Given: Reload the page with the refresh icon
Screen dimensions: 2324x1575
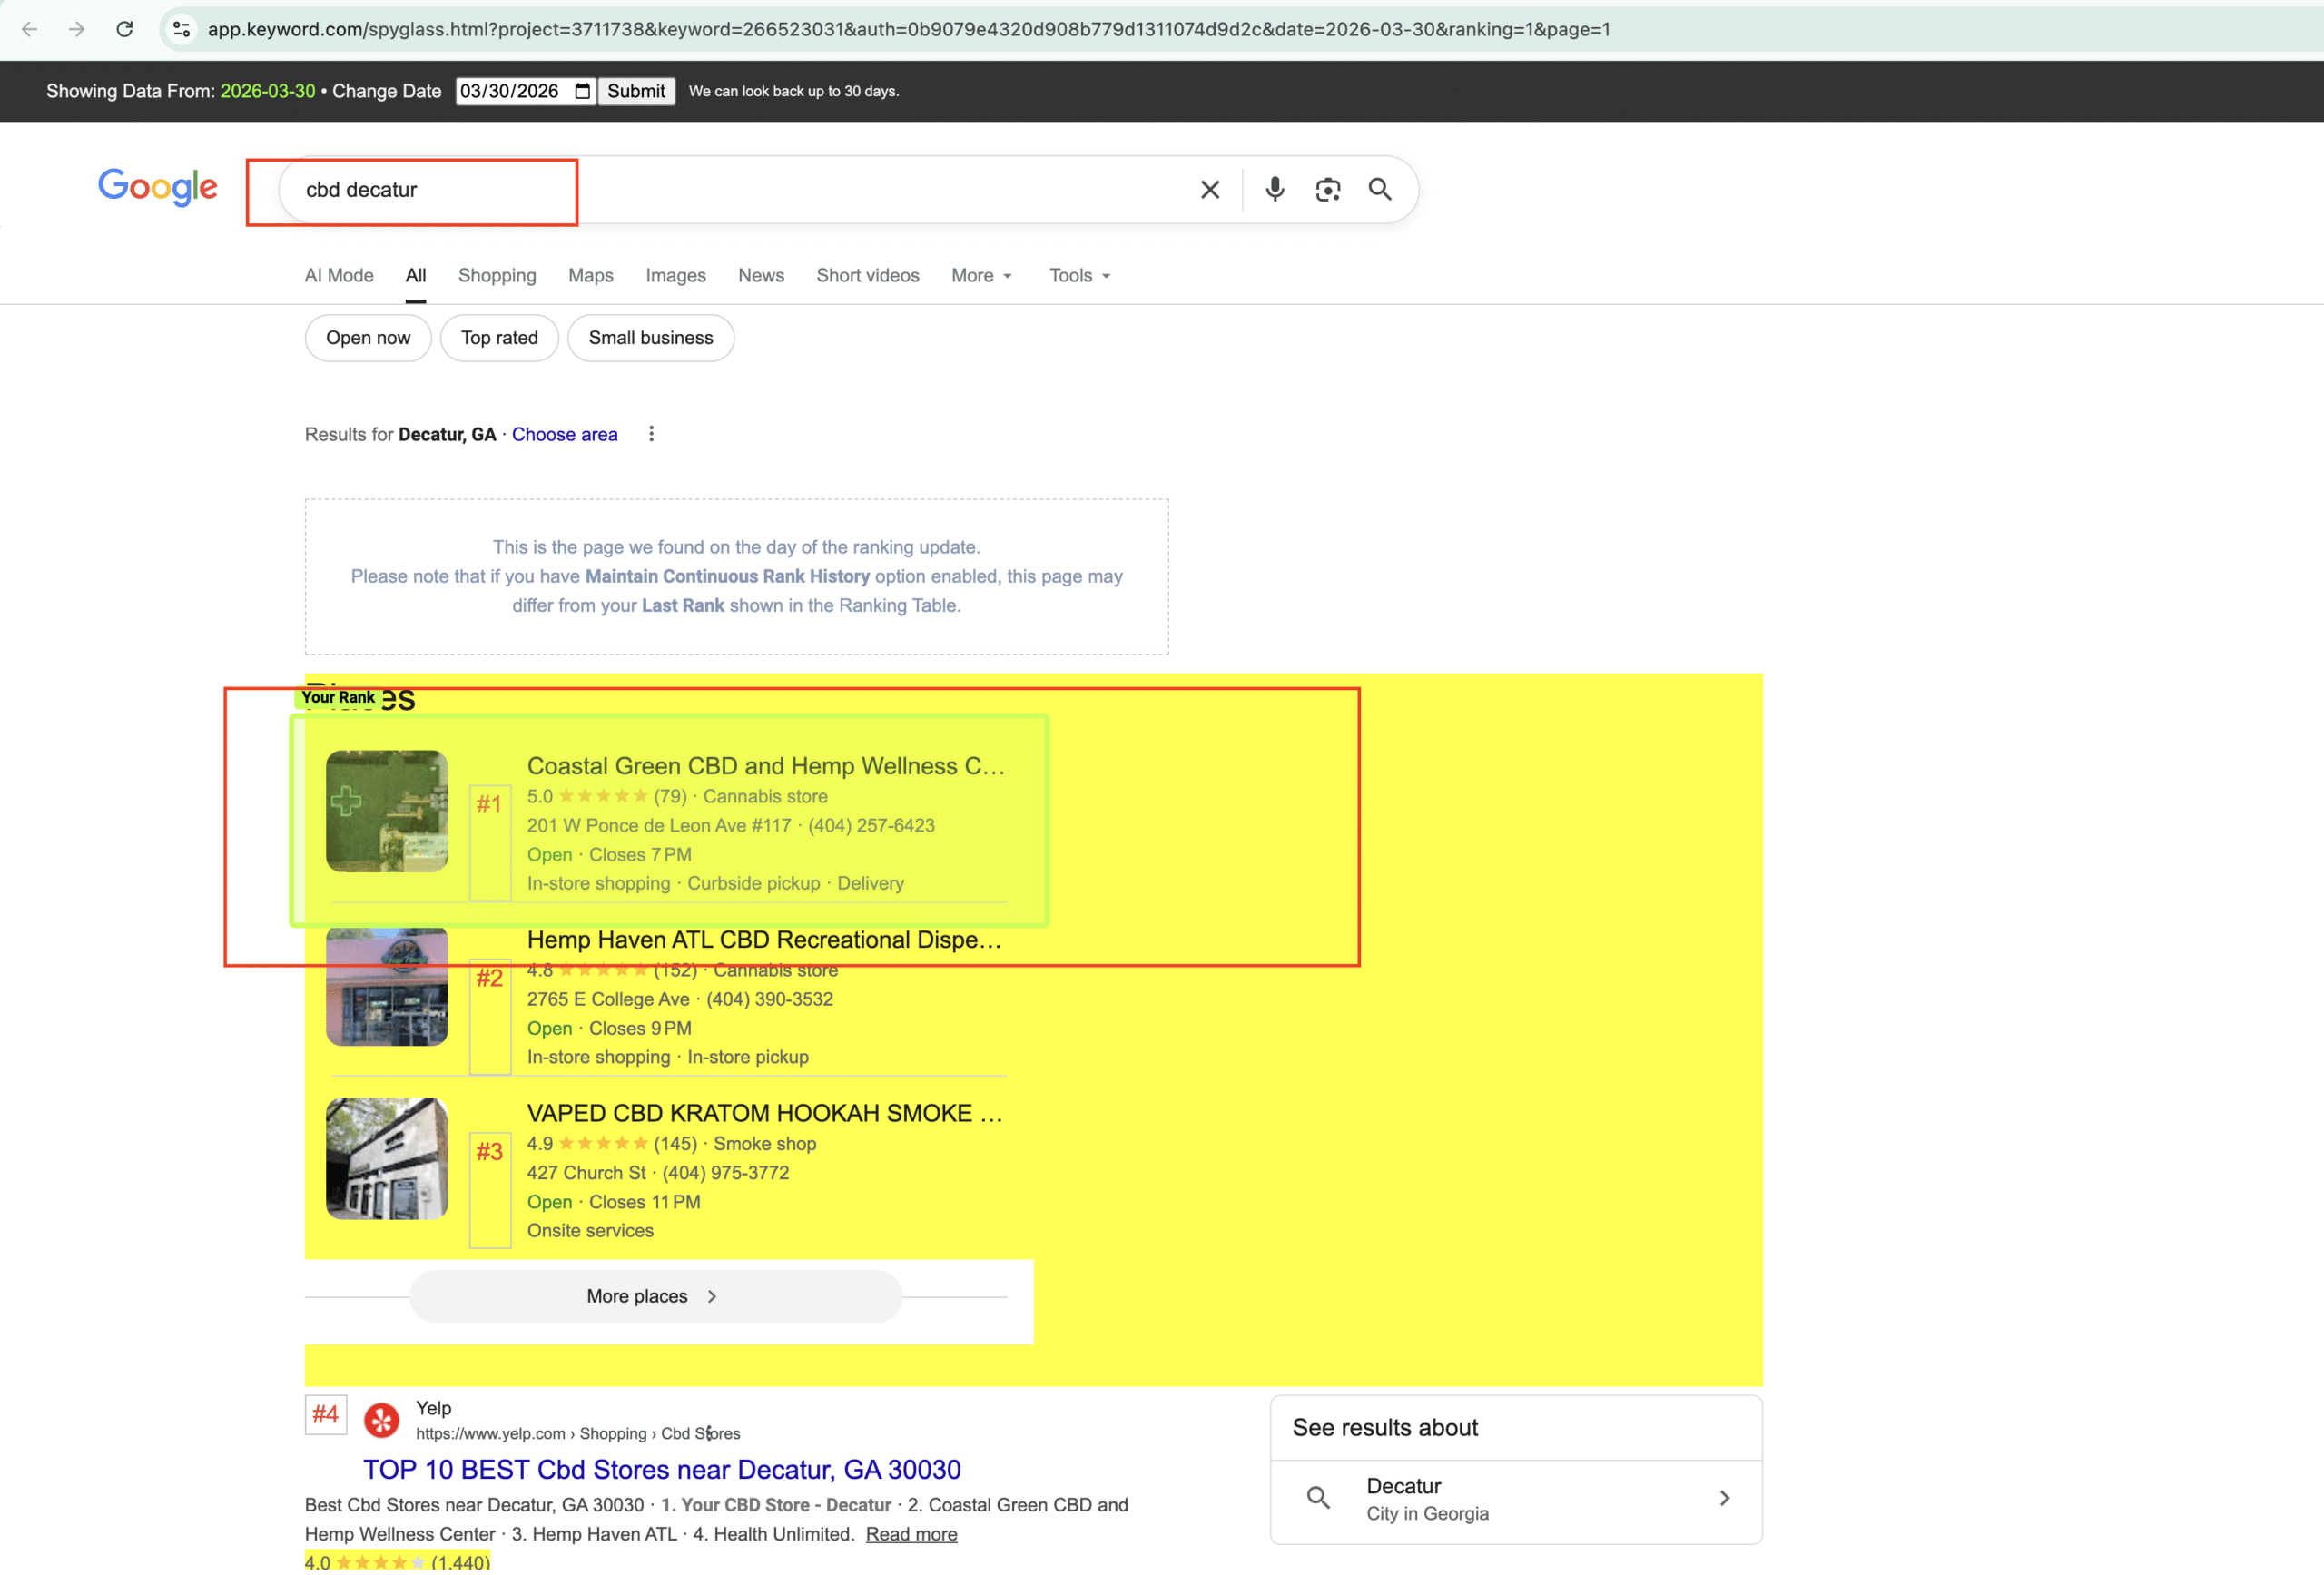Looking at the screenshot, I should click(124, 29).
